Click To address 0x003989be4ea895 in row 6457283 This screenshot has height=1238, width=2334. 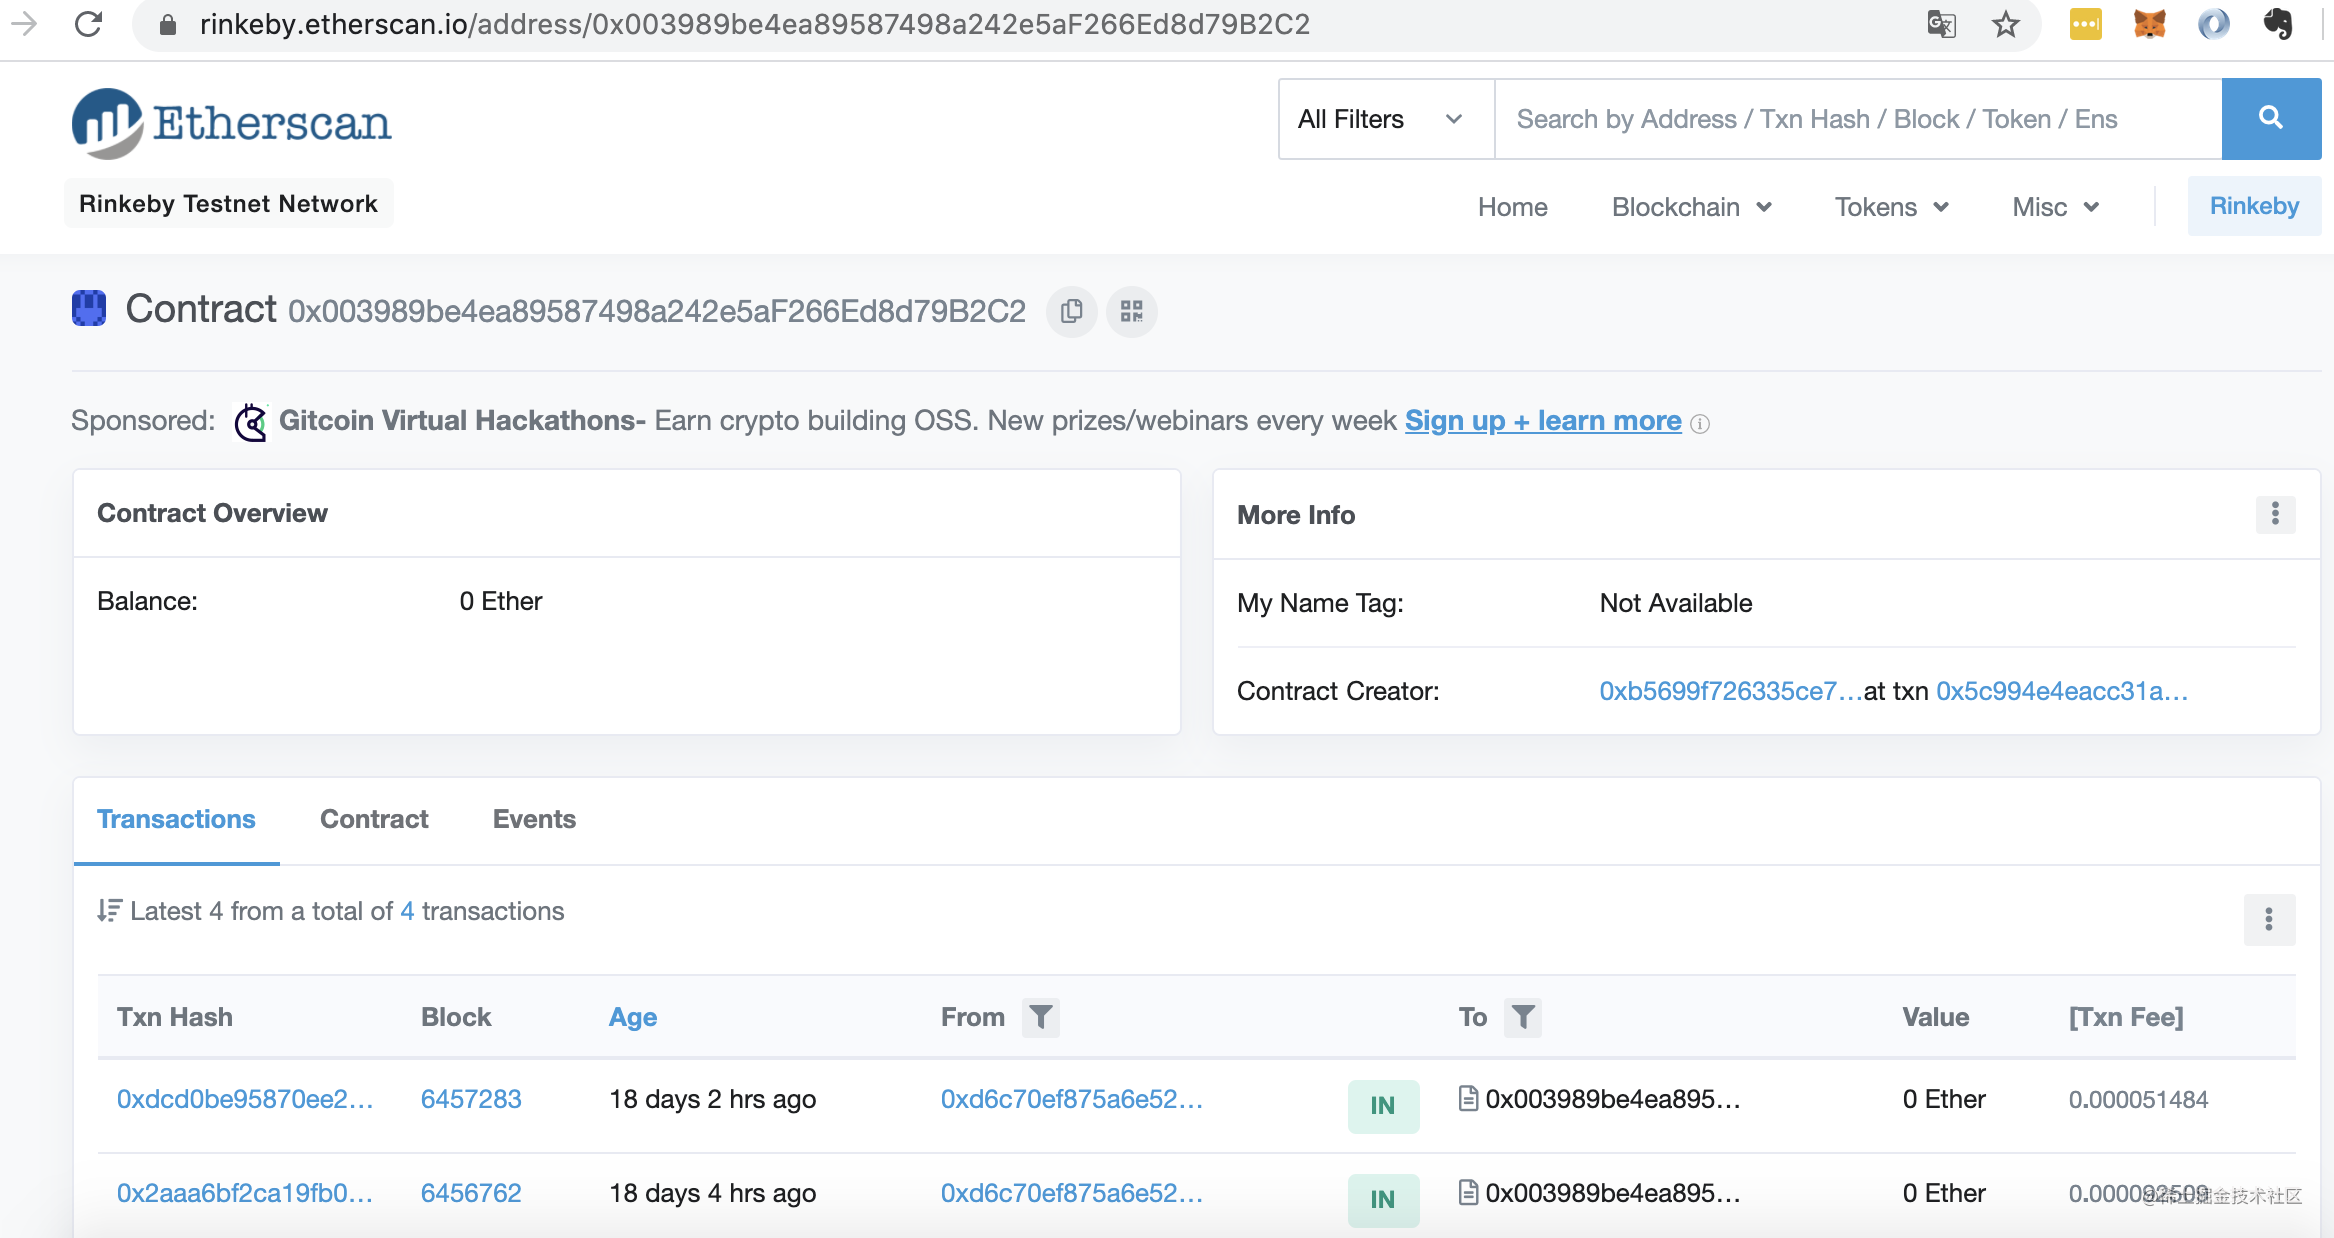[1613, 1099]
